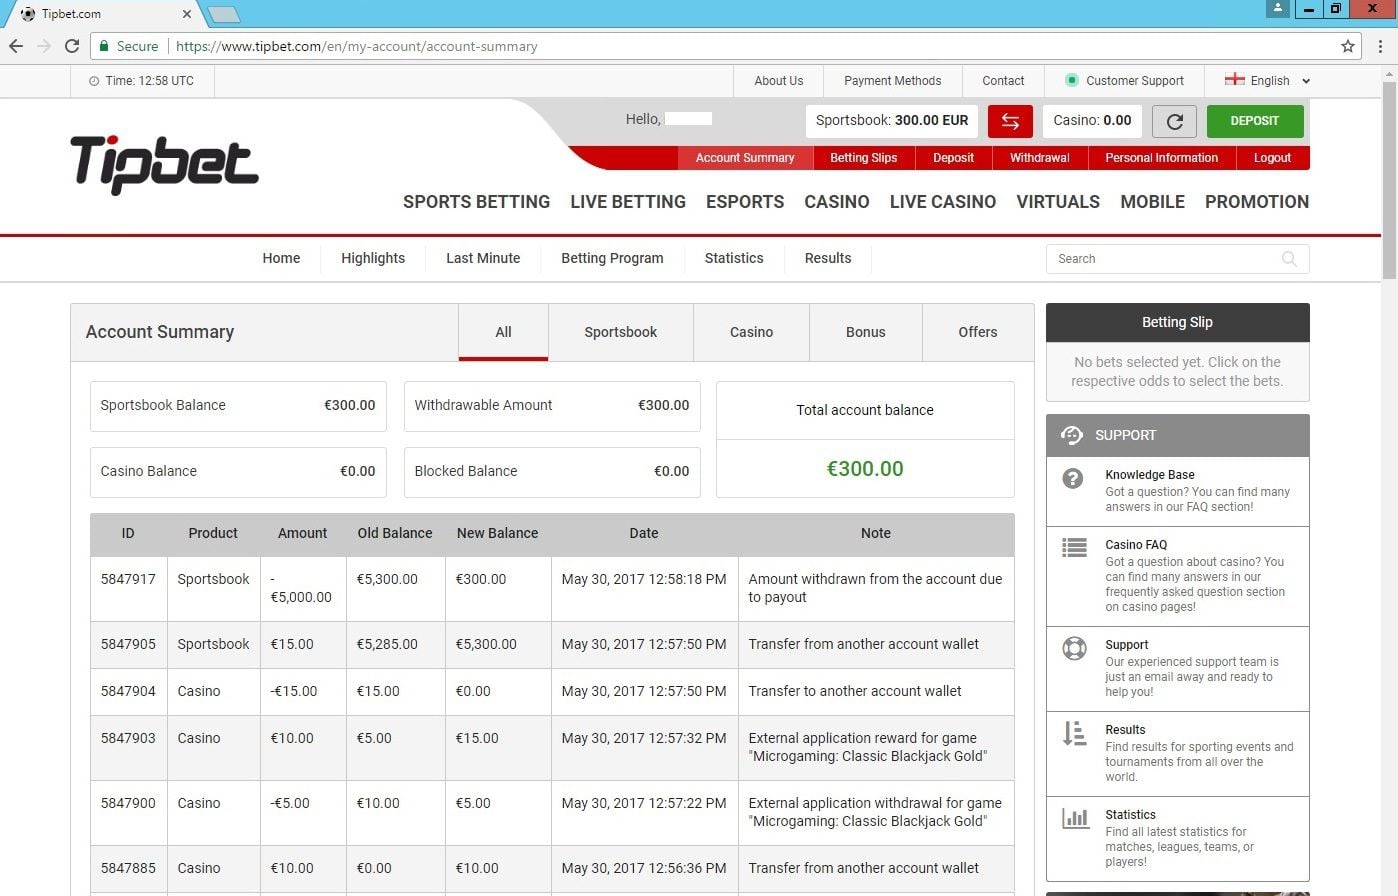The height and width of the screenshot is (896, 1398).
Task: Click the browser address bar URL
Action: click(x=357, y=46)
